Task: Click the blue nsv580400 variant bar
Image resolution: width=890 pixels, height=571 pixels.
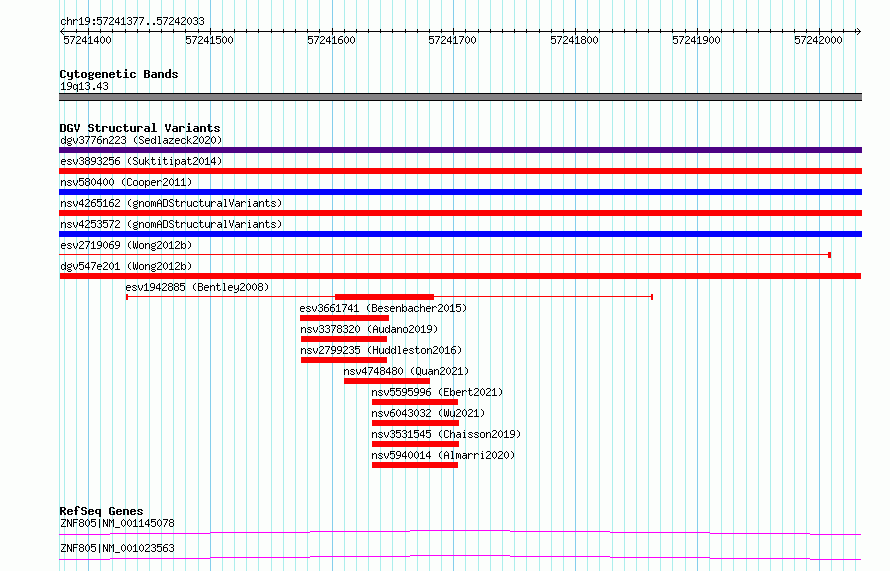Action: click(x=460, y=192)
